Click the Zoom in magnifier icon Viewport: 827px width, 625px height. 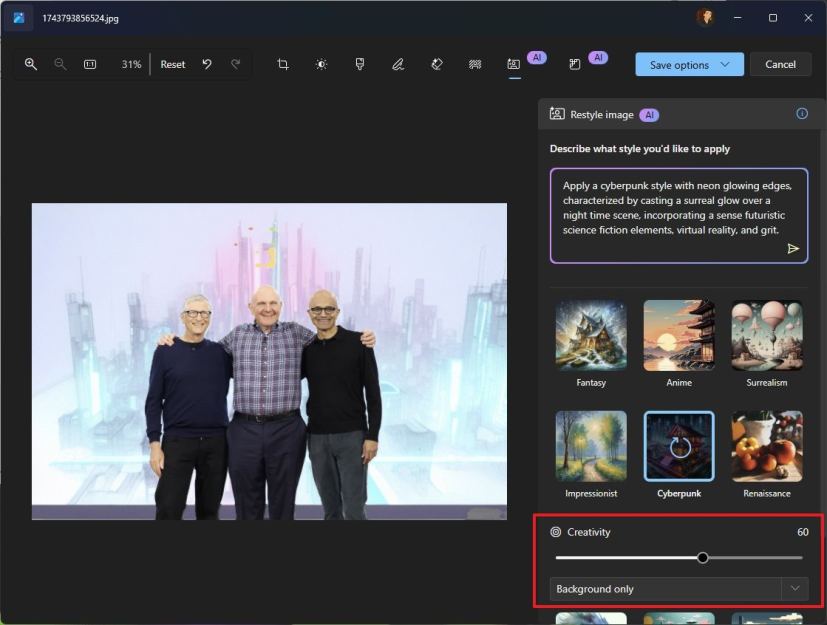click(30, 63)
